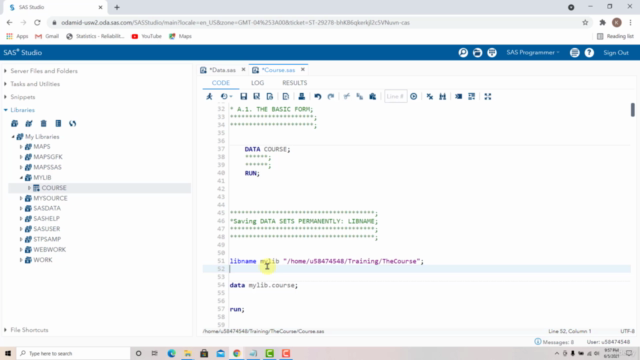The width and height of the screenshot is (640, 360).
Task: Click the assign library icon in Libraries toolbar
Action: click(29, 123)
